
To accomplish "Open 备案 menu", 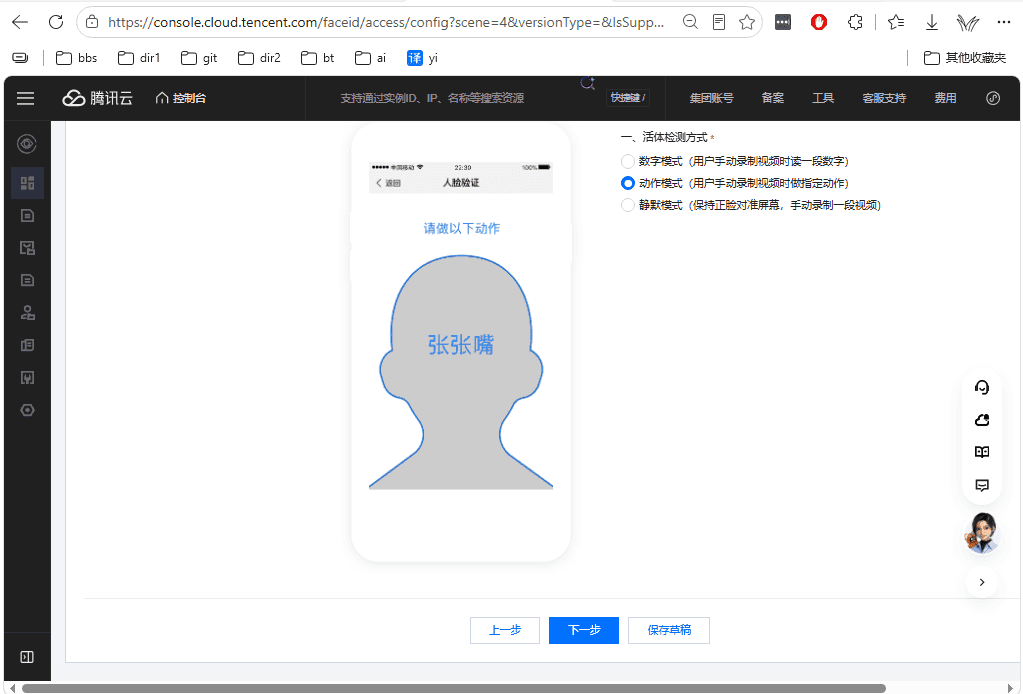I will click(772, 98).
